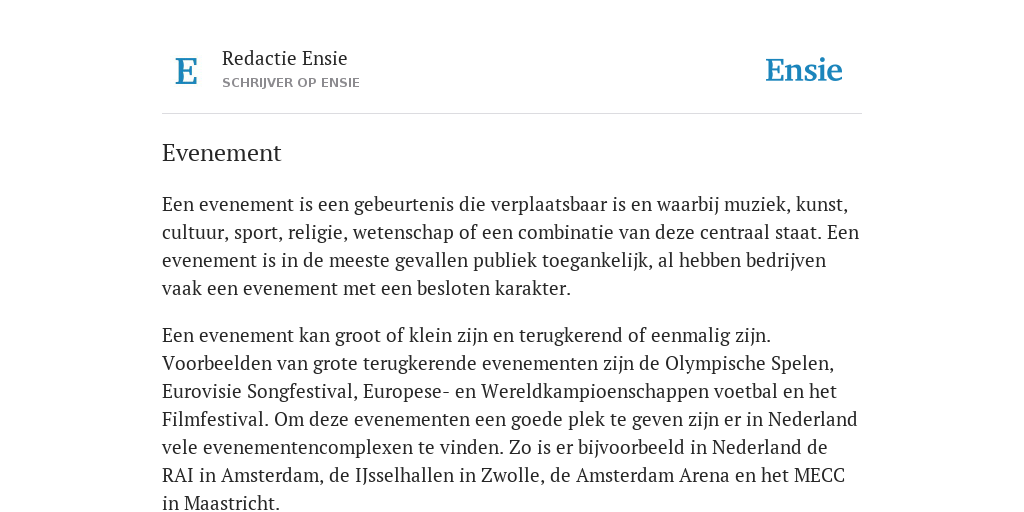Click the divider line below the author header
This screenshot has height=512, width=1024.
click(x=512, y=114)
